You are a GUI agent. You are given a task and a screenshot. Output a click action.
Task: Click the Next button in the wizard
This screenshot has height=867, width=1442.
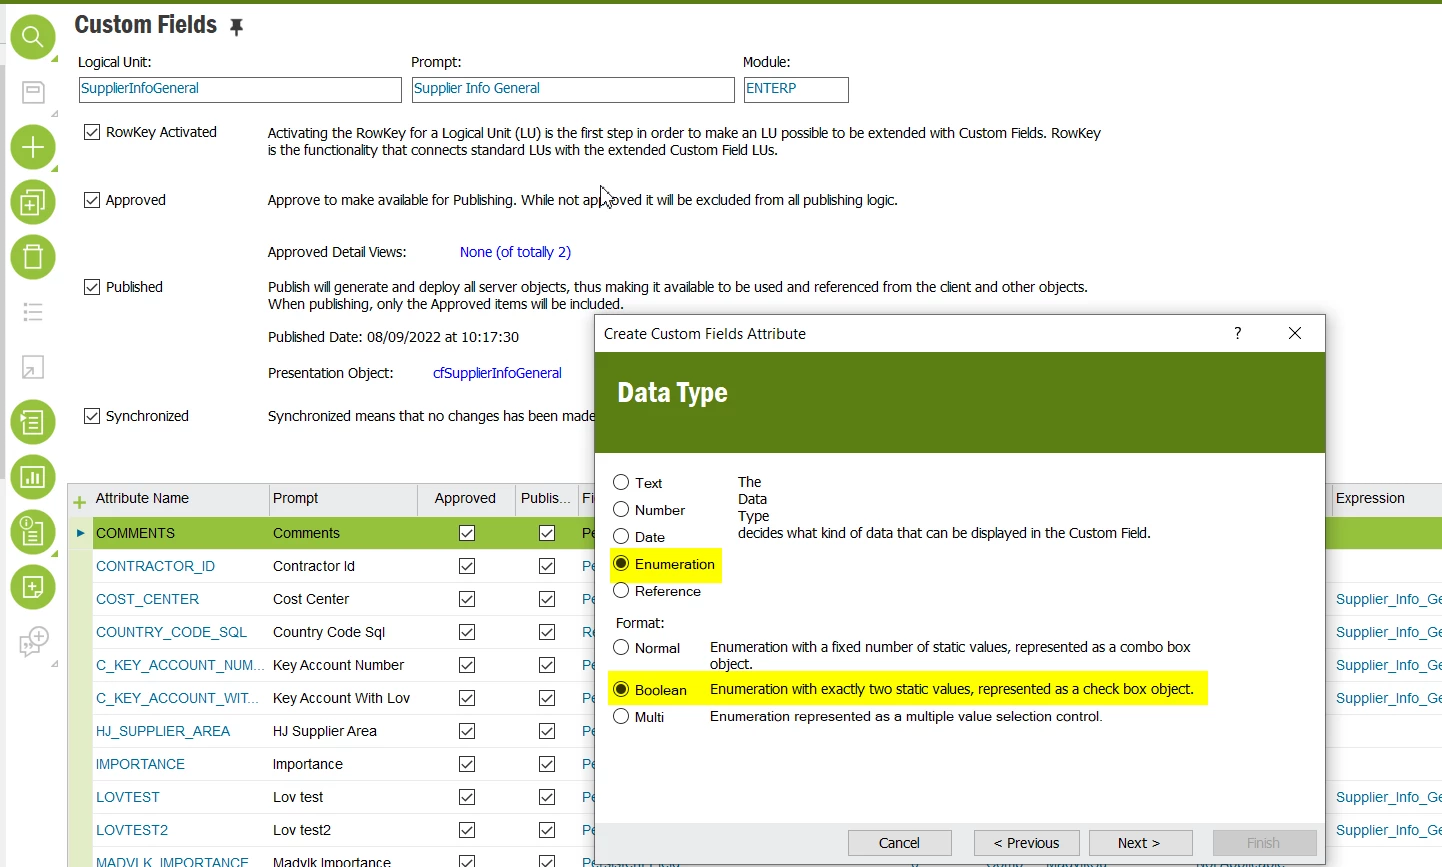click(1139, 842)
